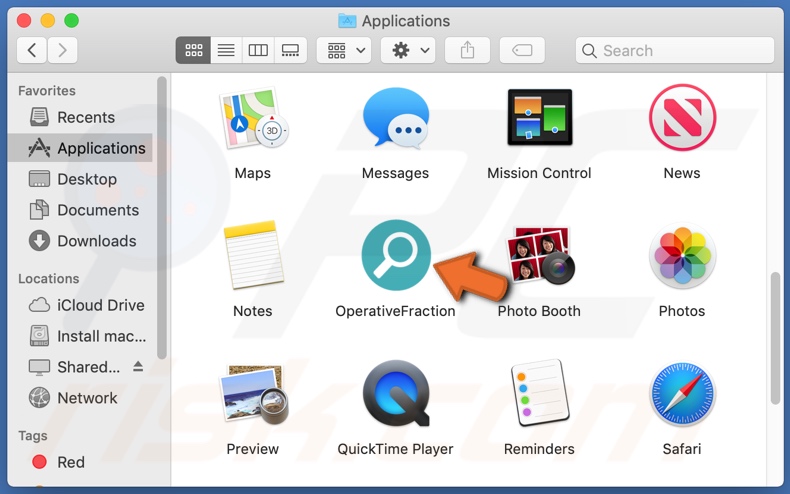Click the Share toolbar button

(468, 50)
